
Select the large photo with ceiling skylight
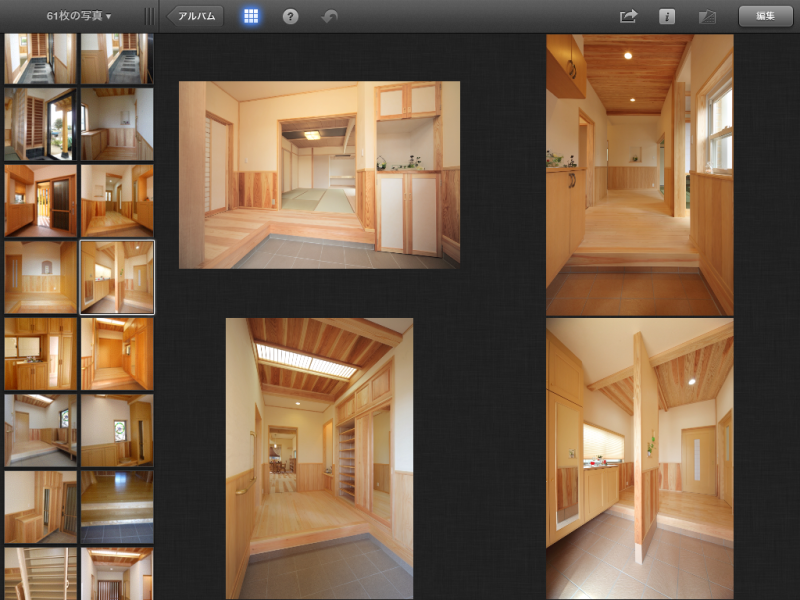[319, 458]
